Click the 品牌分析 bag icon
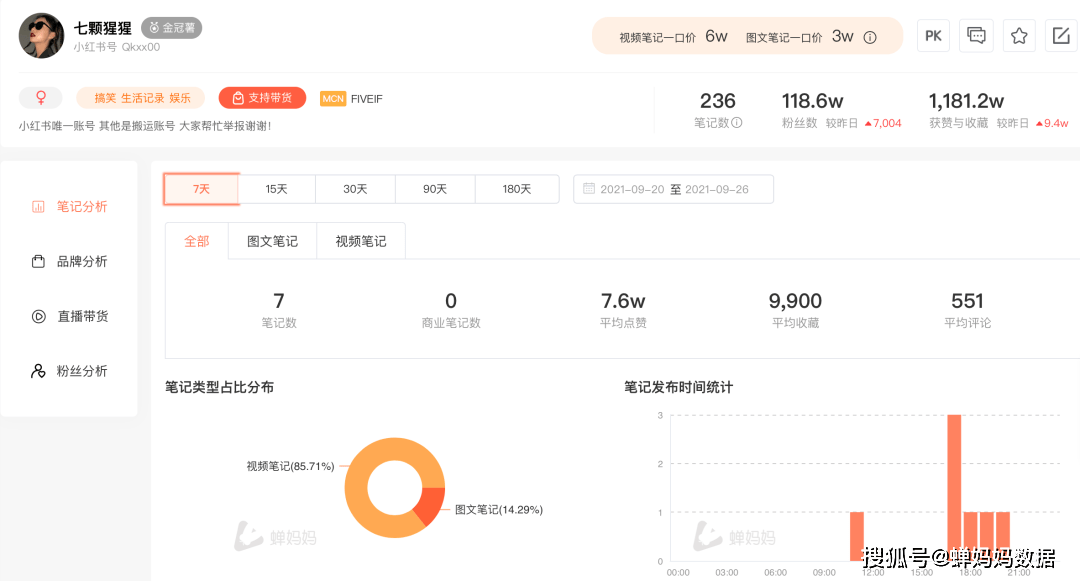The width and height of the screenshot is (1080, 581). 39,262
